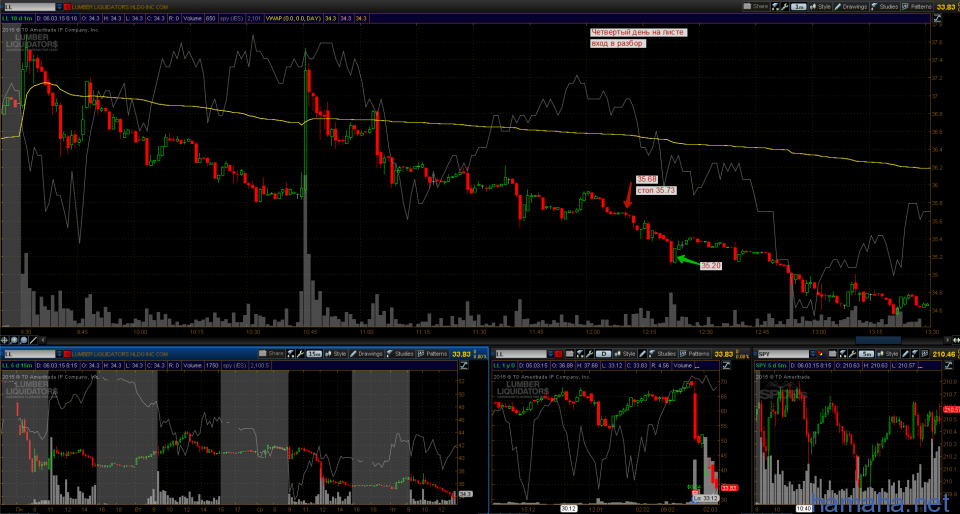This screenshot has height=514, width=960.
Task: Toggle the chart mode icon on the 15m chart
Action: coord(463,365)
